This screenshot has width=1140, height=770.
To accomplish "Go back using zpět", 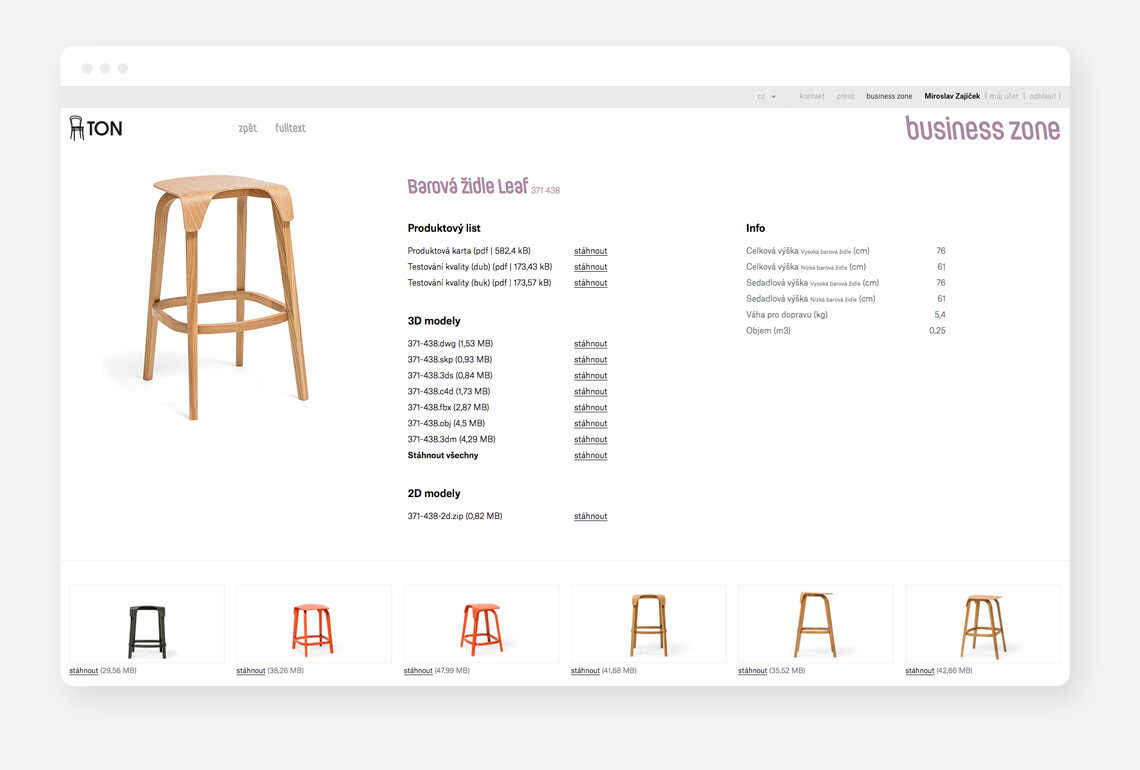I will click(x=247, y=128).
